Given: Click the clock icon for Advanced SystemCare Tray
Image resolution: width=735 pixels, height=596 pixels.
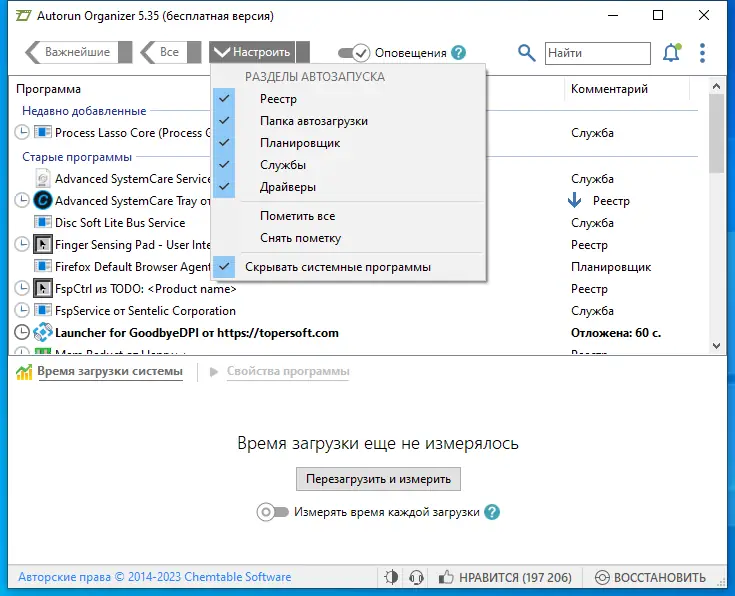Looking at the screenshot, I should (x=22, y=200).
